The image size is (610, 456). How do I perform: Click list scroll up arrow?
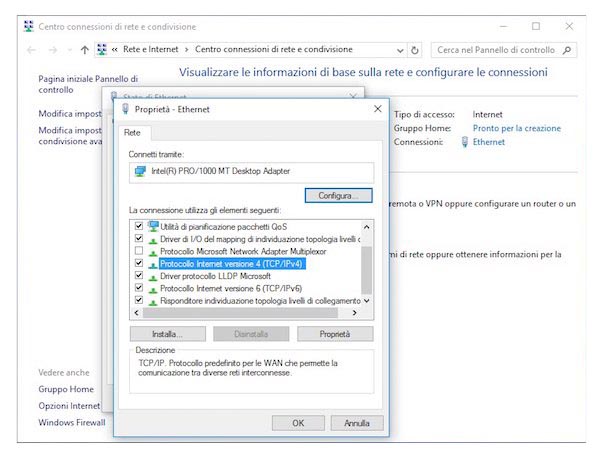click(366, 227)
